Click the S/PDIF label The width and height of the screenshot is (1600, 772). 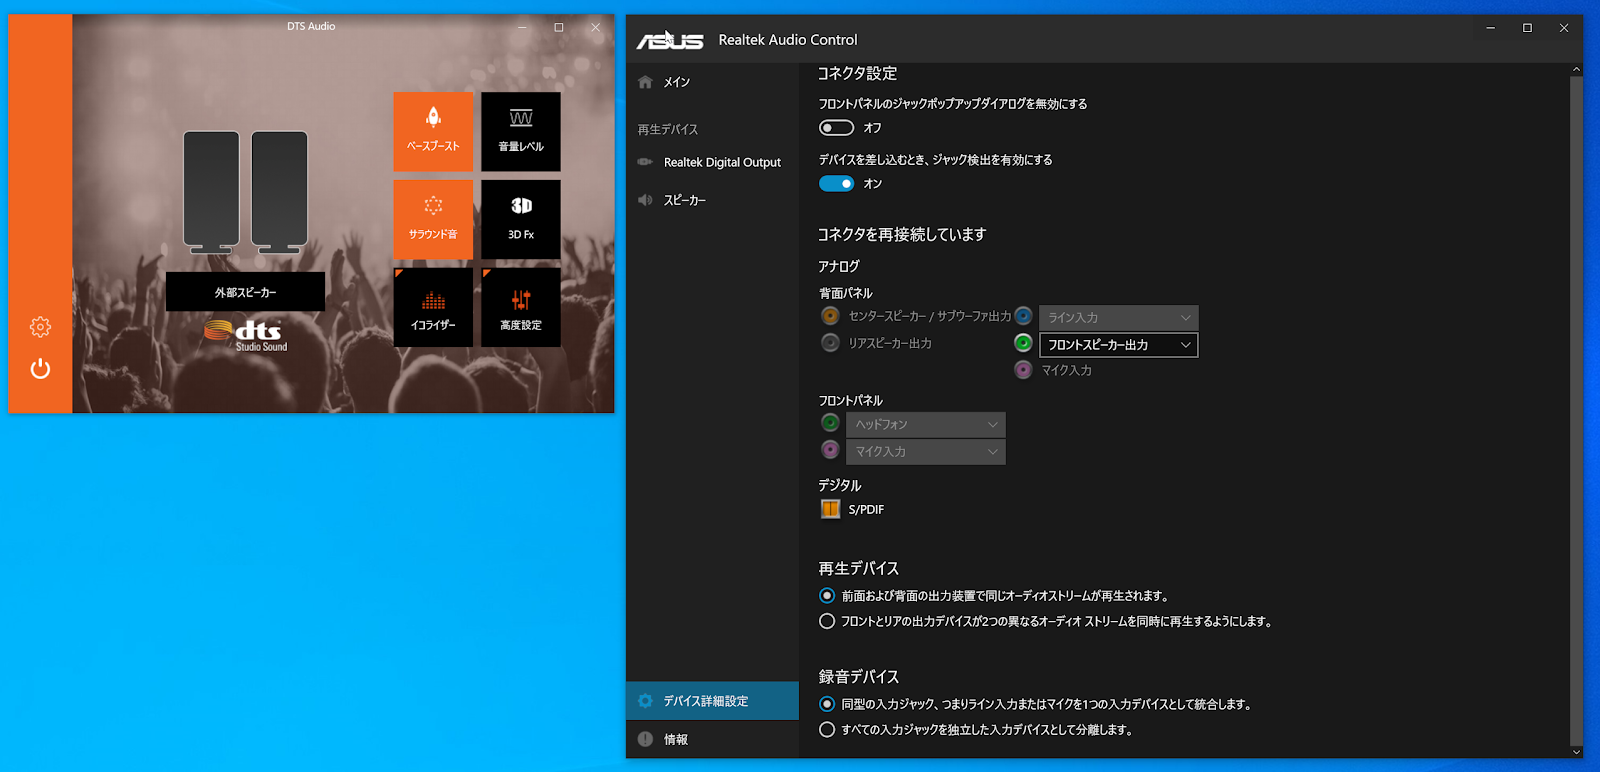866,510
